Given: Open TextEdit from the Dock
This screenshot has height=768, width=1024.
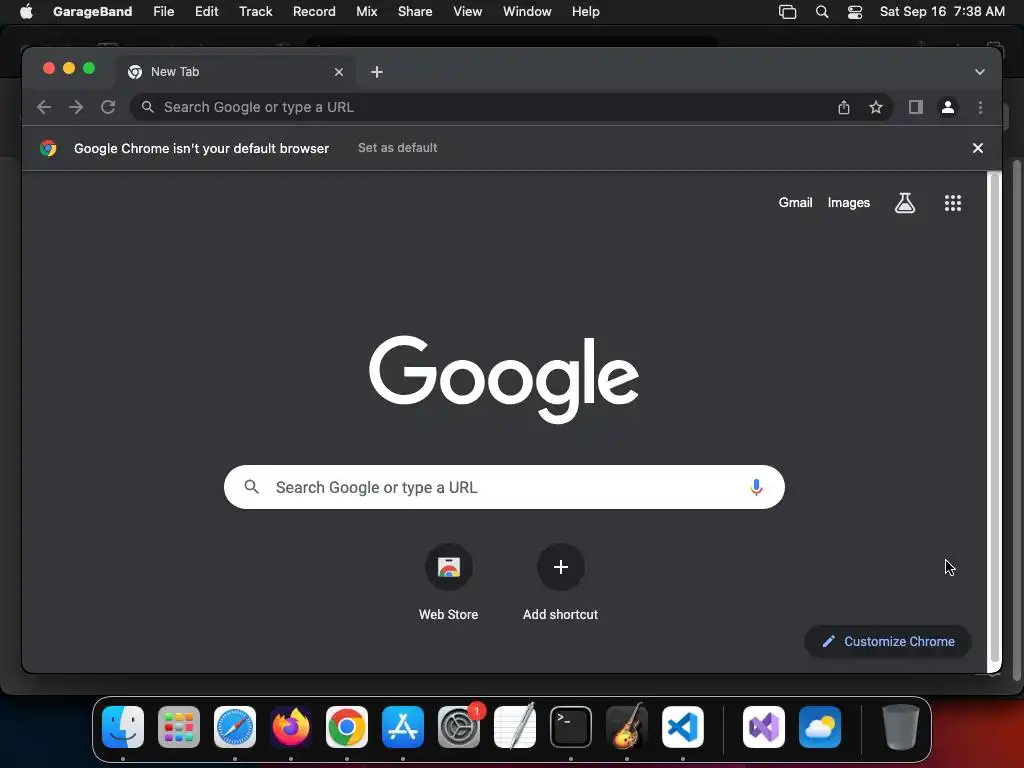Looking at the screenshot, I should tap(515, 727).
